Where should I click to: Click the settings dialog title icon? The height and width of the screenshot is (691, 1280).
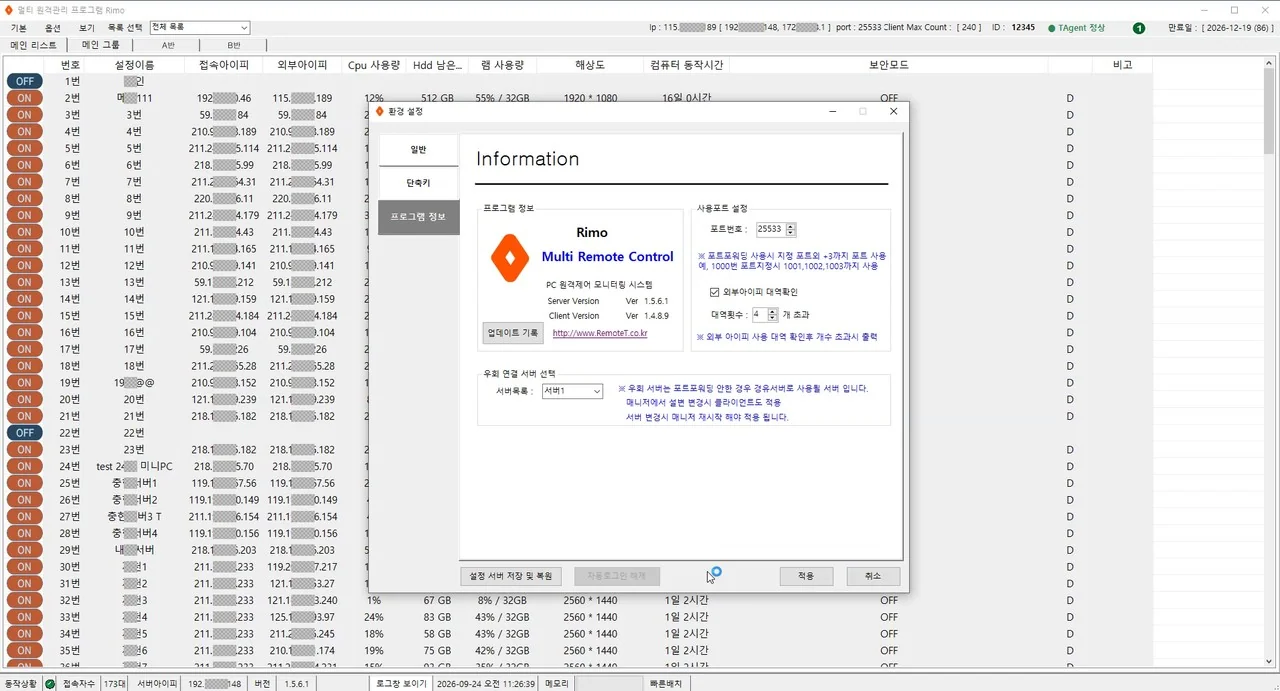[379, 111]
